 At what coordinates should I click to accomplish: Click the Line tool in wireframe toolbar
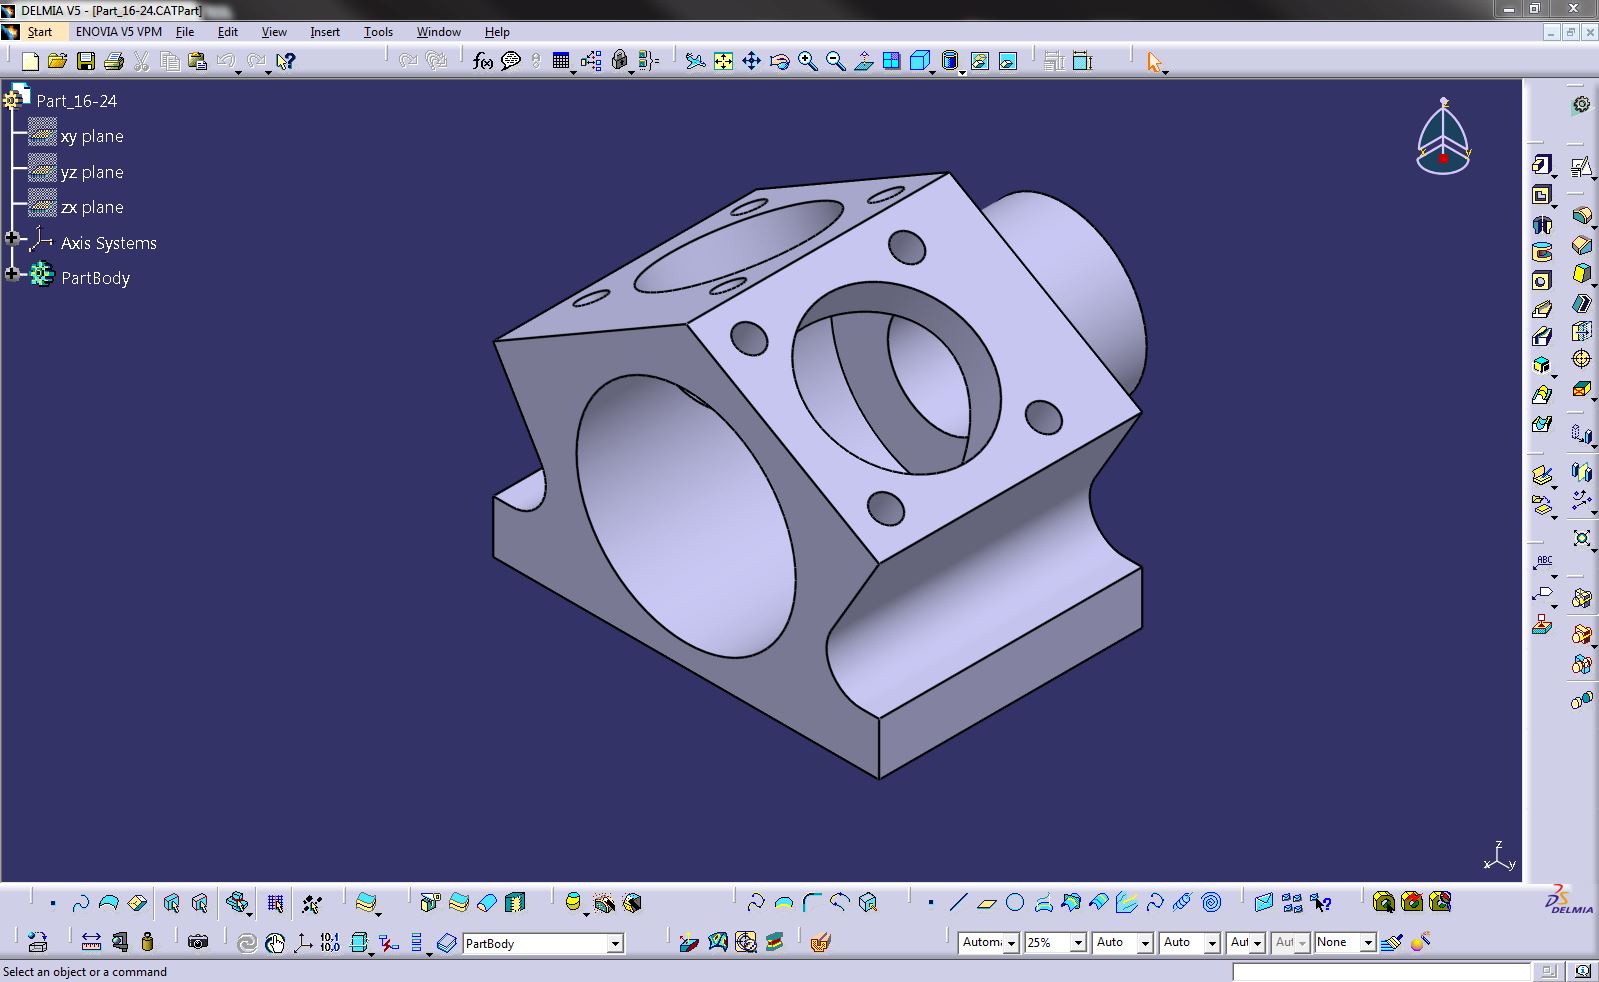coord(958,903)
